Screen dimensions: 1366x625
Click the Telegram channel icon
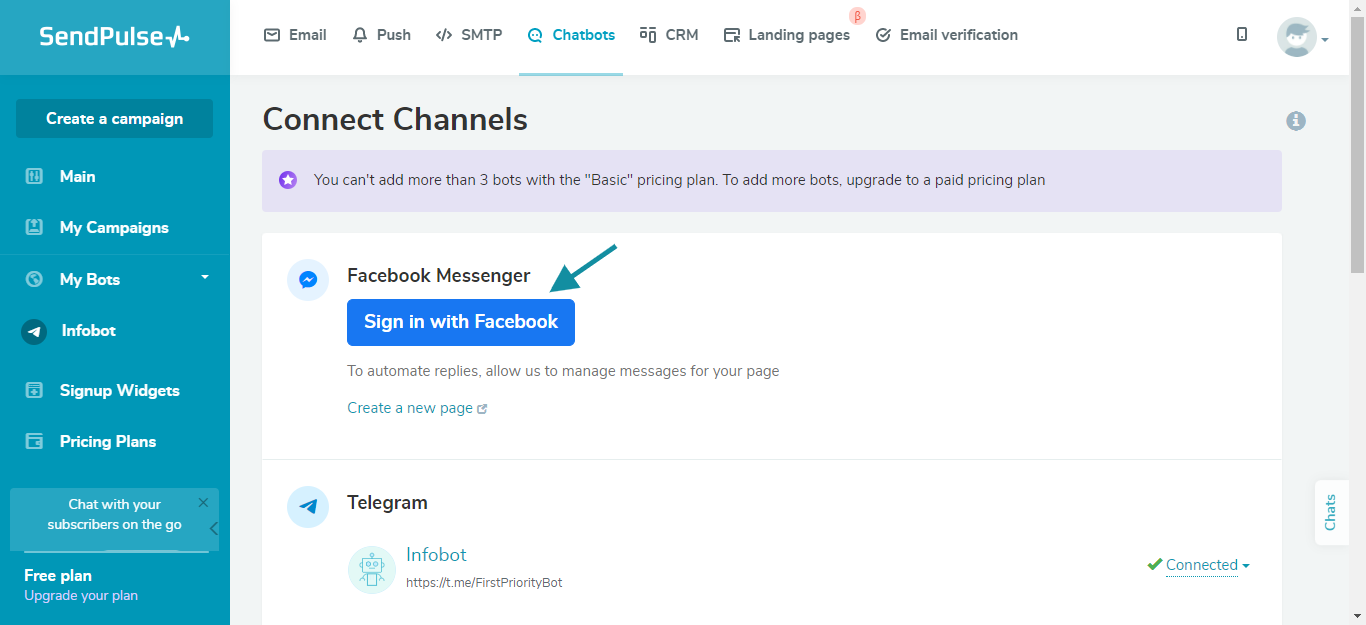pyautogui.click(x=308, y=507)
